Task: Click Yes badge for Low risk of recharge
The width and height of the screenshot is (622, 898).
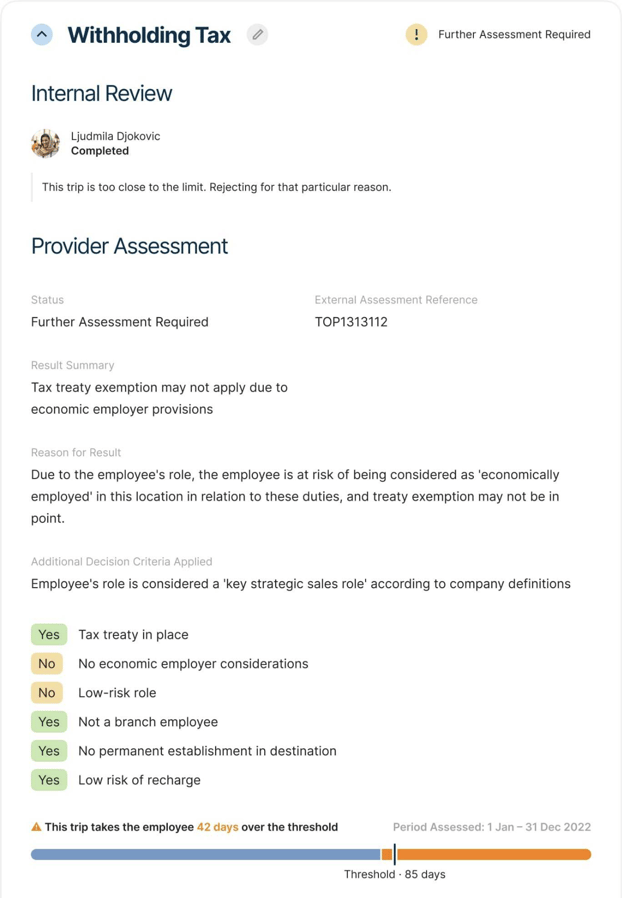Action: tap(48, 780)
